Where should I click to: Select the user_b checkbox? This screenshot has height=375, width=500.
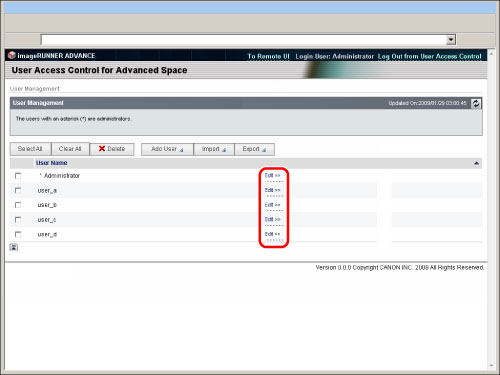tap(18, 205)
